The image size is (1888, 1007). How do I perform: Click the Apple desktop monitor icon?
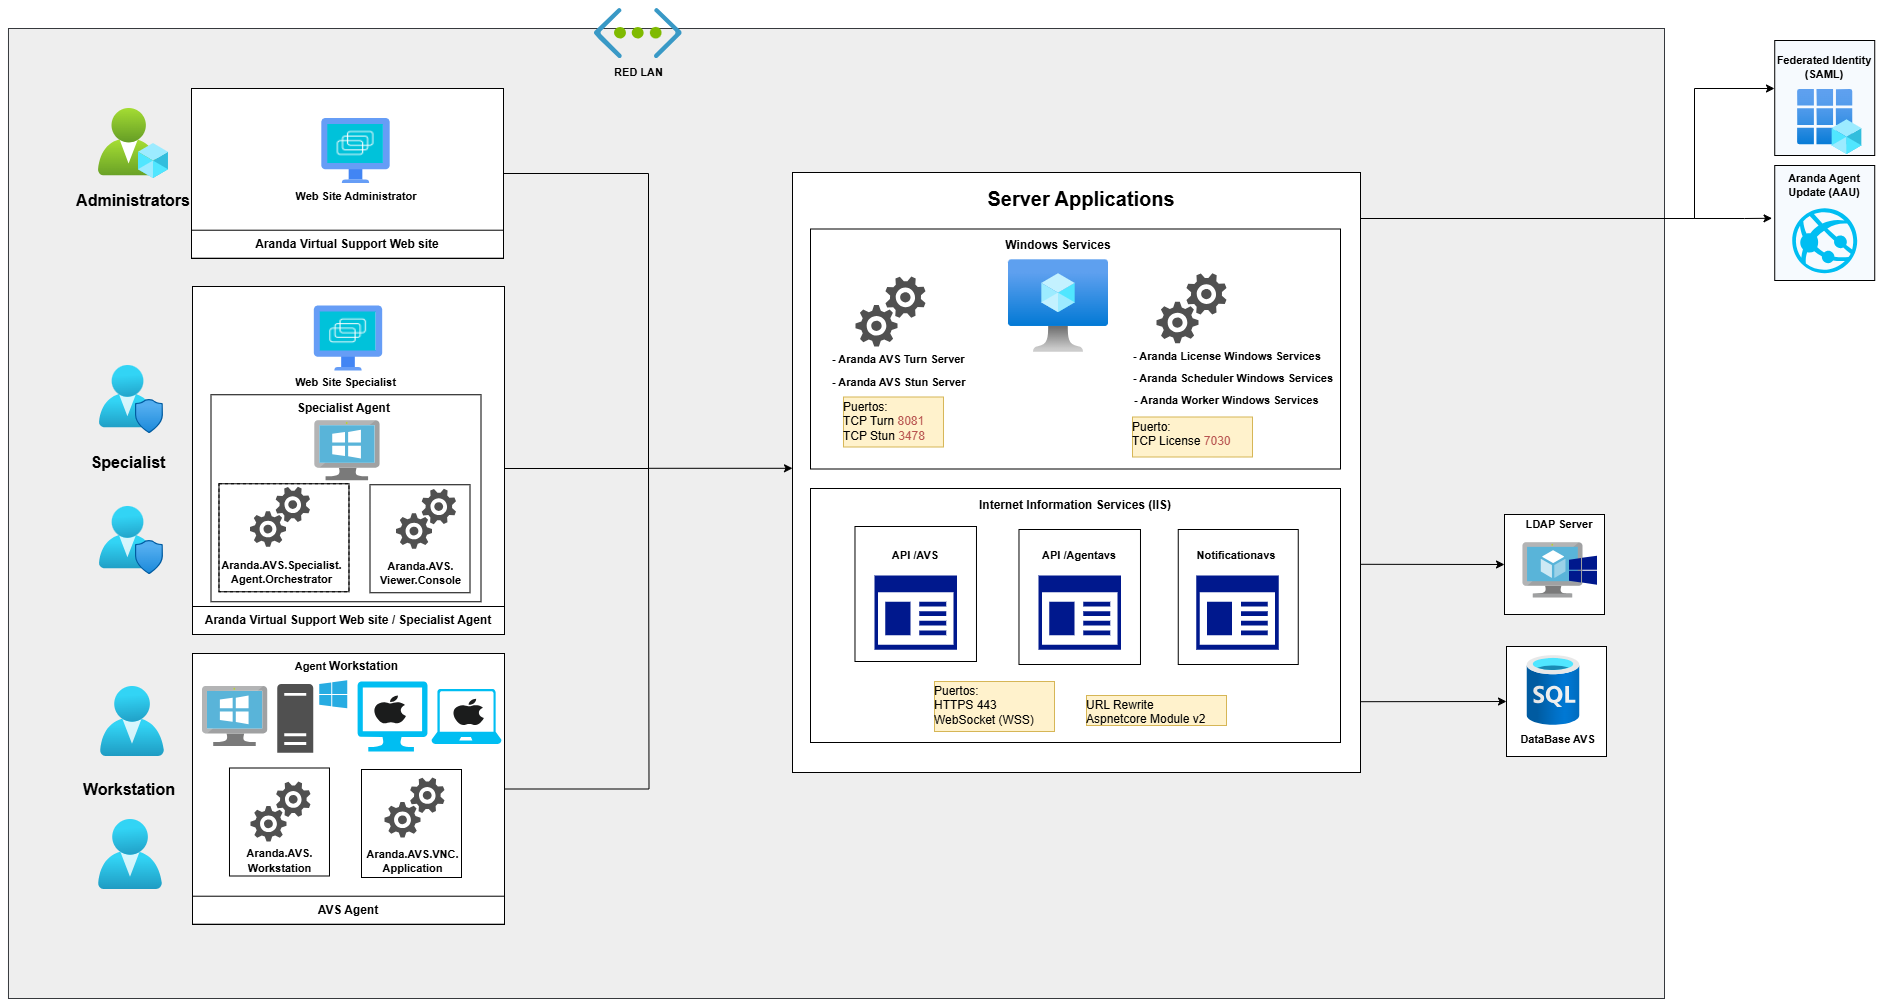pos(392,716)
